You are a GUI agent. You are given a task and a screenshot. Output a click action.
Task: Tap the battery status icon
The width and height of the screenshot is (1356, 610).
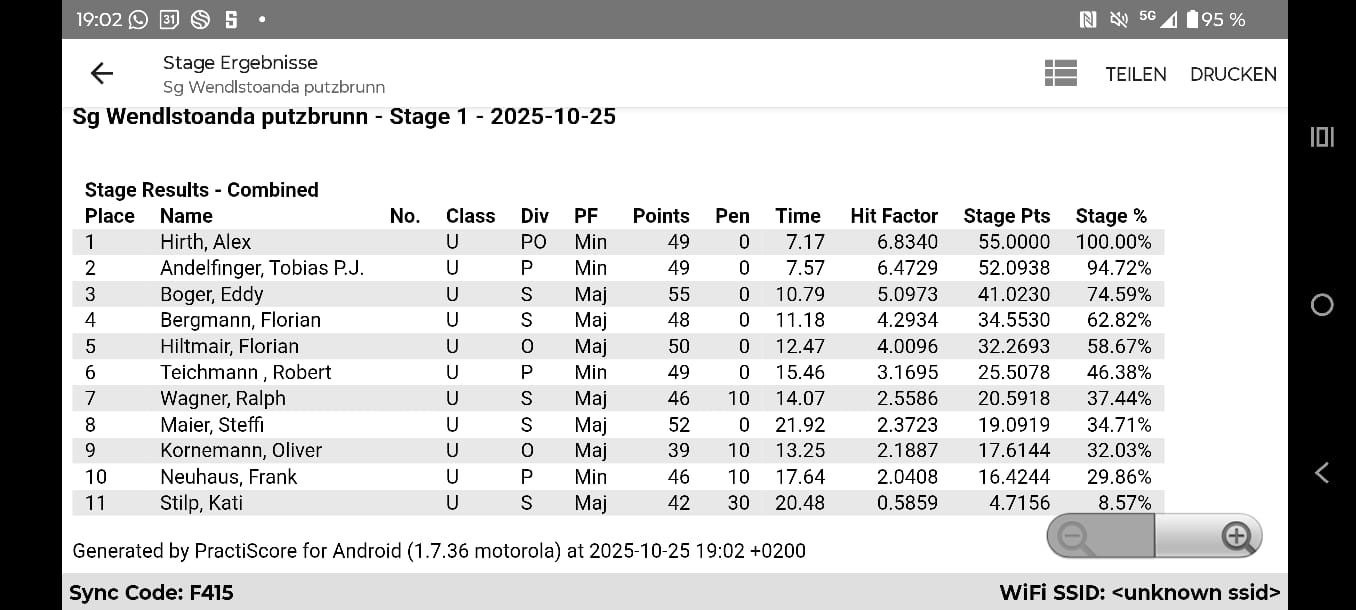[x=1192, y=19]
